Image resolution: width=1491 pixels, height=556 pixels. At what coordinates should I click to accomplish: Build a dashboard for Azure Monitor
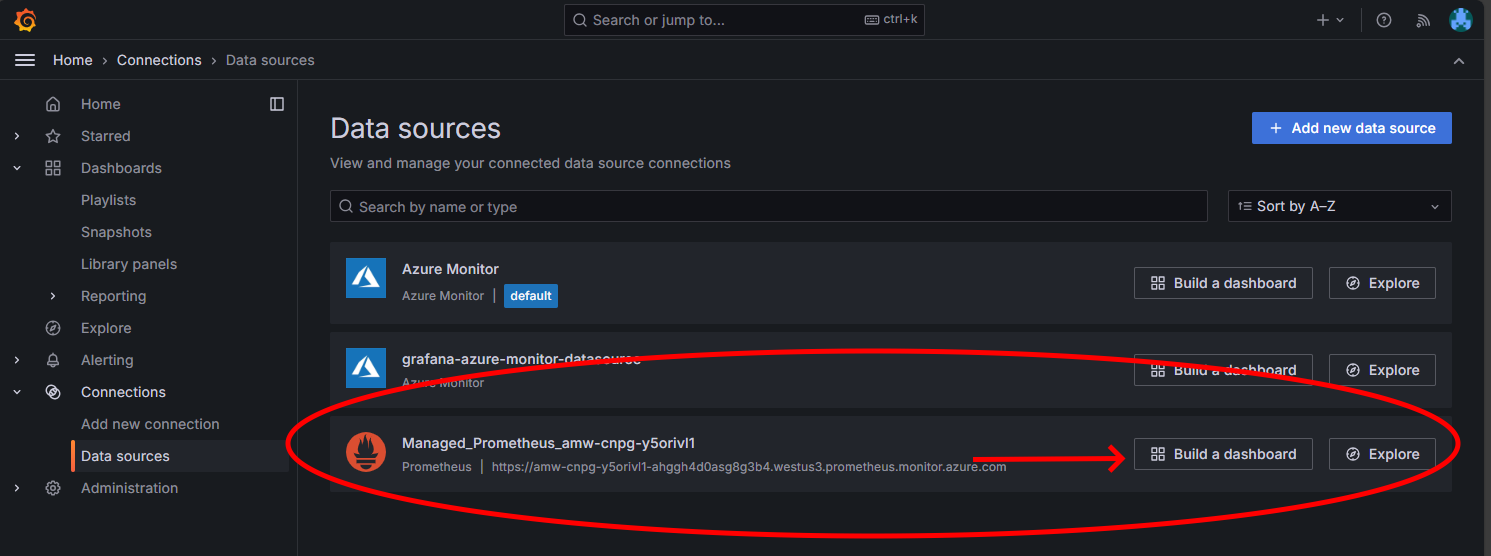(x=1223, y=283)
